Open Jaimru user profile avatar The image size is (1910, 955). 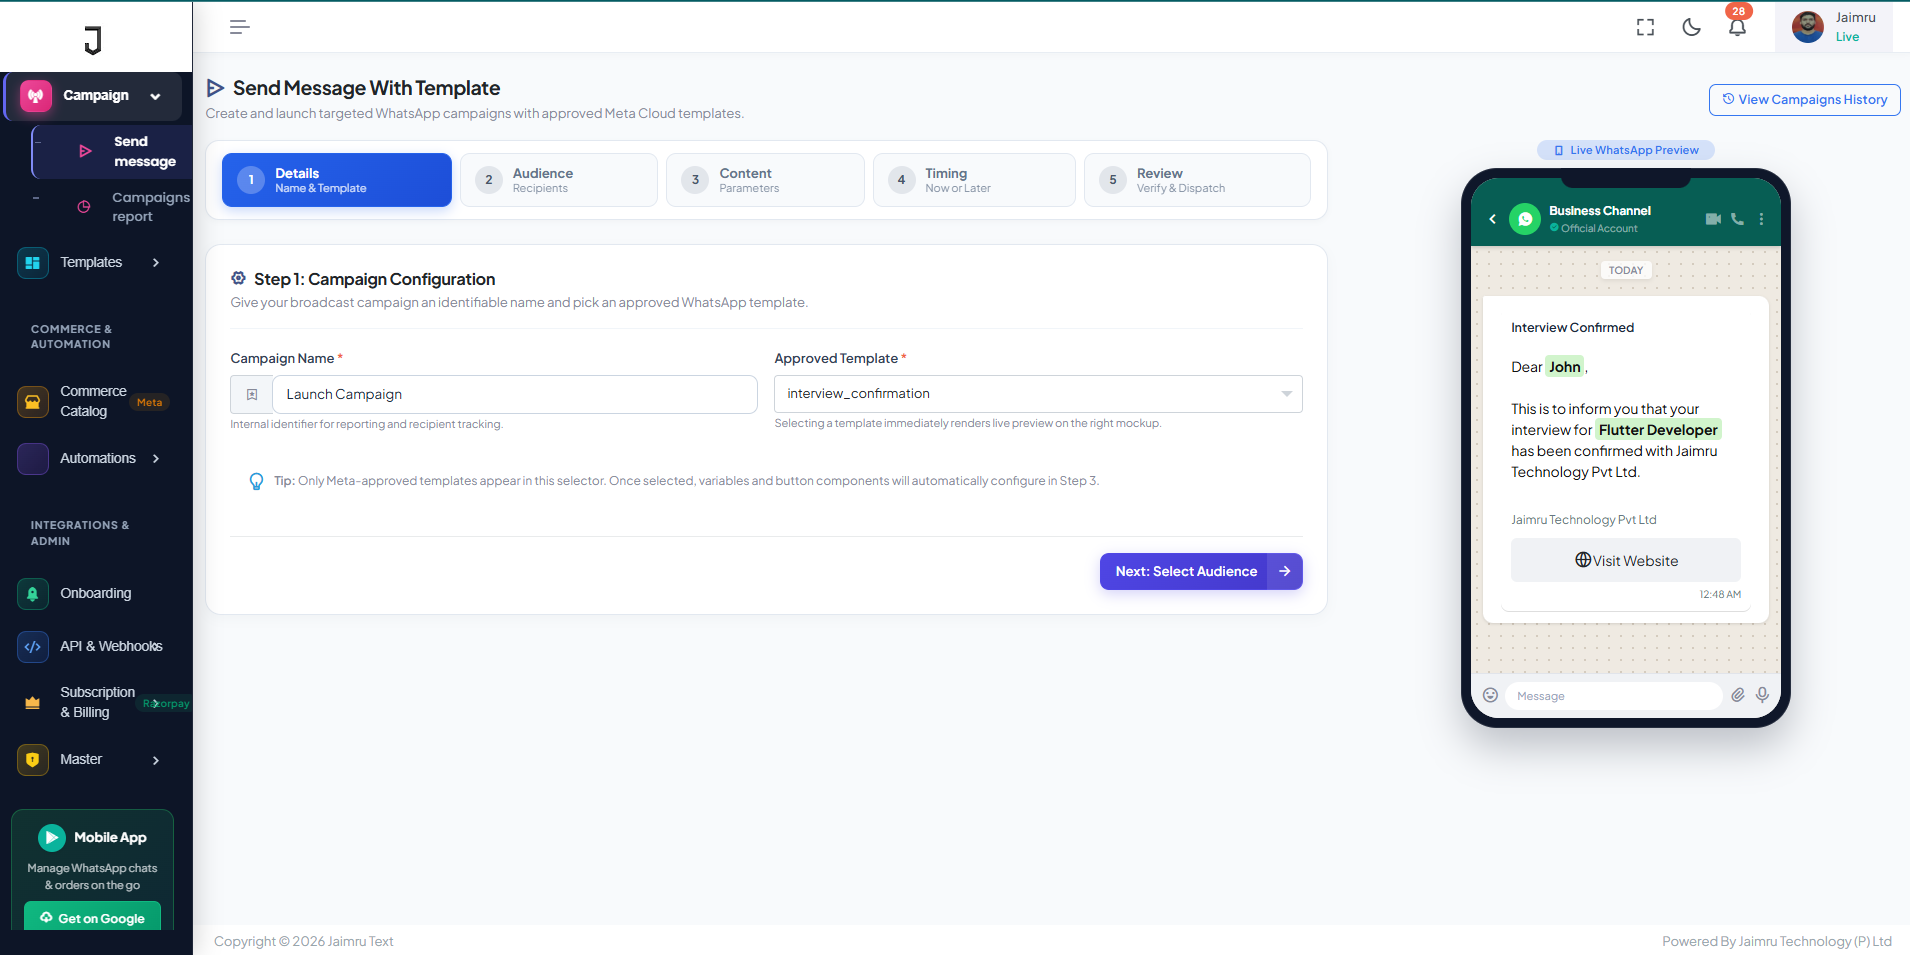(x=1807, y=27)
